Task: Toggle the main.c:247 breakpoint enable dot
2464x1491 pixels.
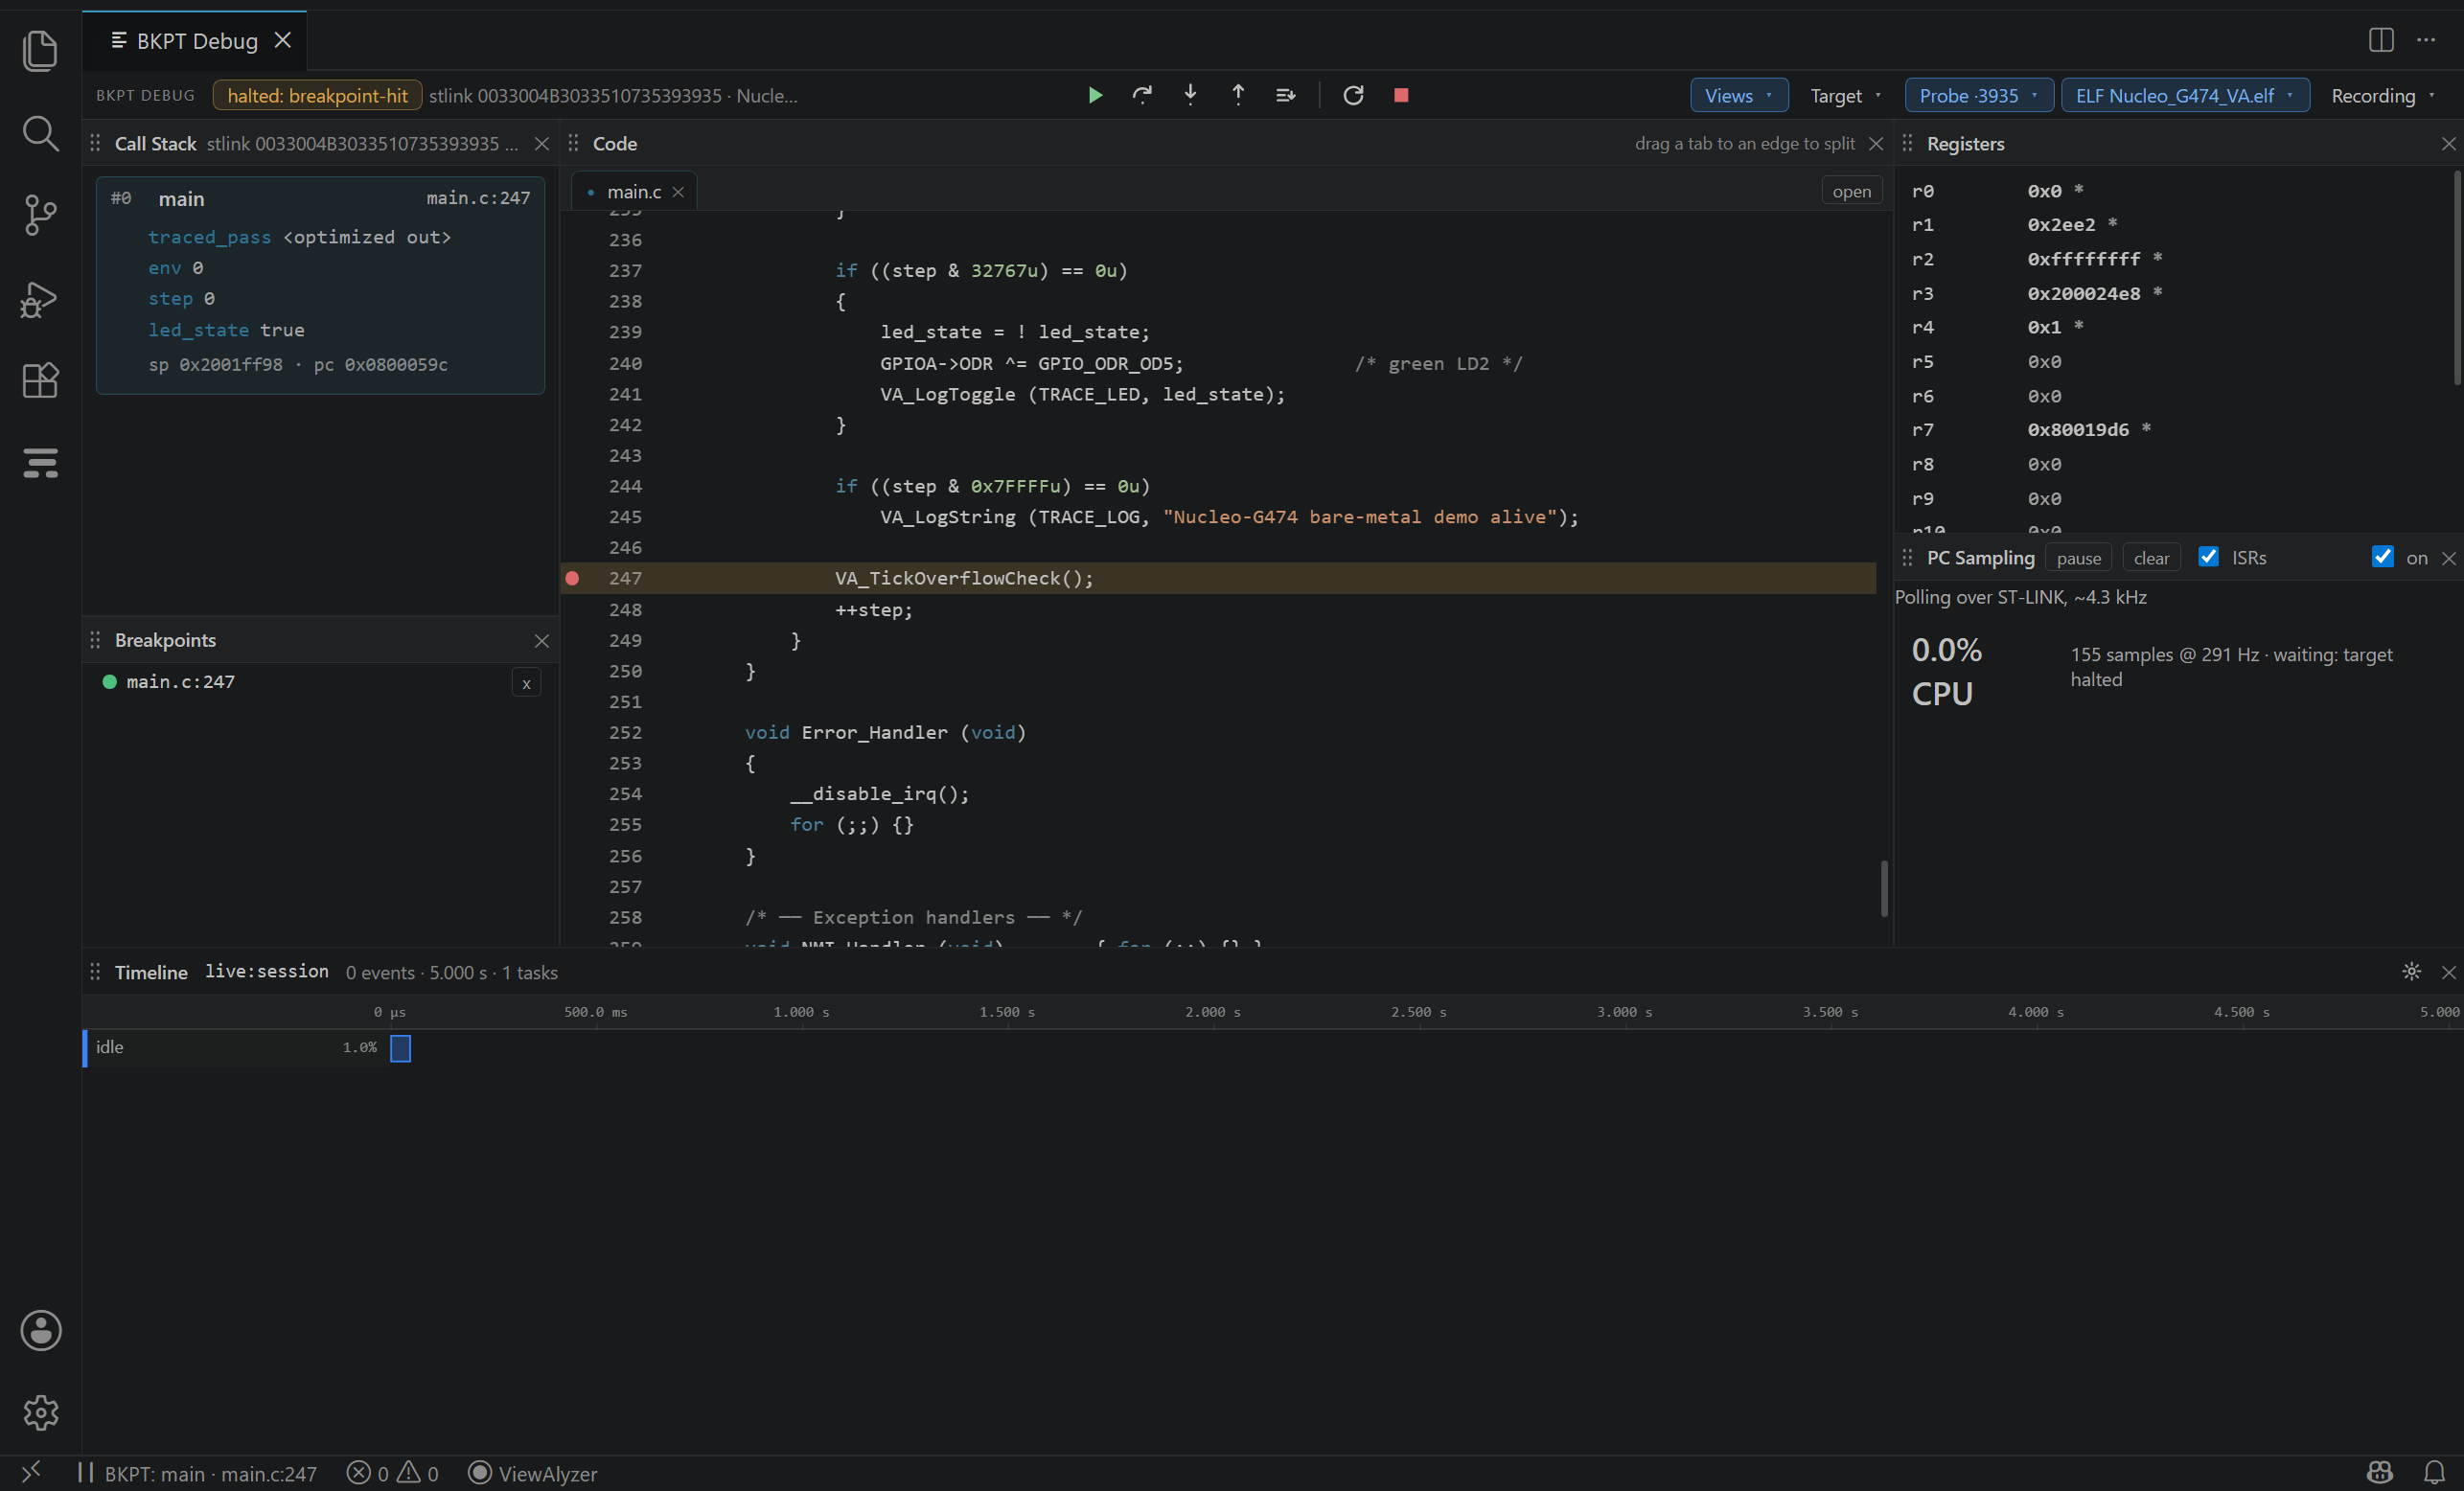Action: [x=109, y=681]
